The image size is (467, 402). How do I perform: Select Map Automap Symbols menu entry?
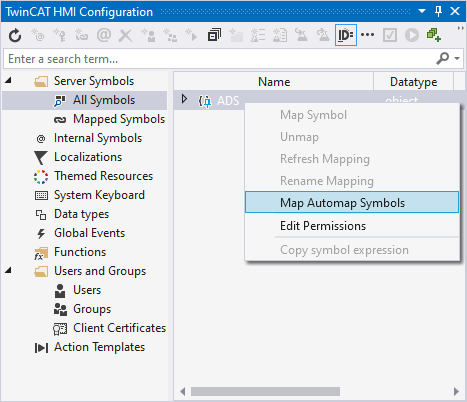pyautogui.click(x=352, y=202)
